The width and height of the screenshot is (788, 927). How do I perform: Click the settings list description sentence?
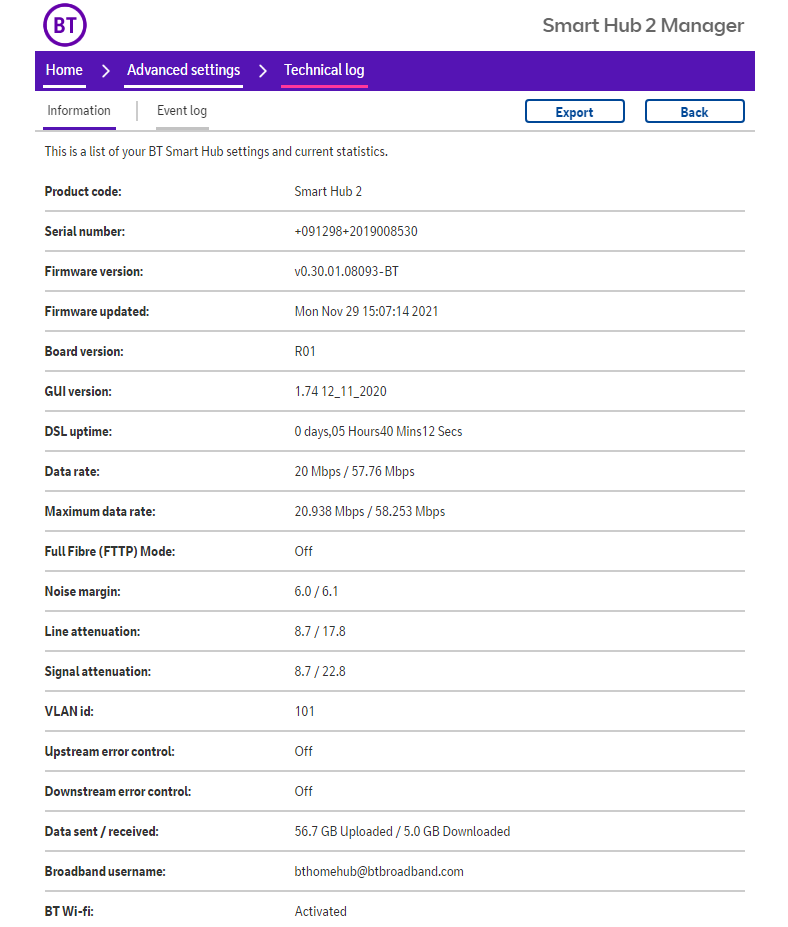click(x=216, y=151)
